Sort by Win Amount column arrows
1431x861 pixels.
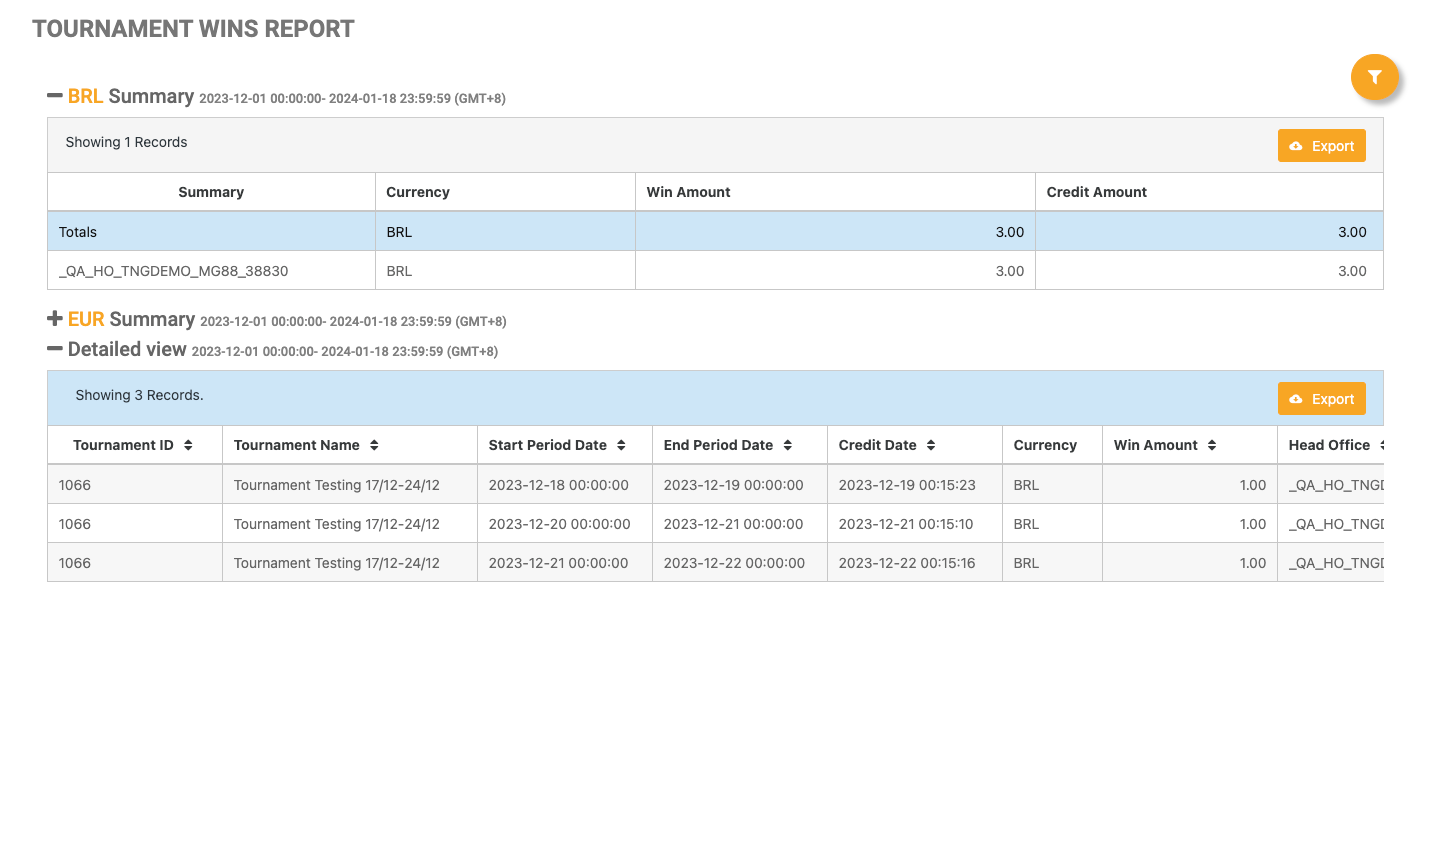(1212, 445)
